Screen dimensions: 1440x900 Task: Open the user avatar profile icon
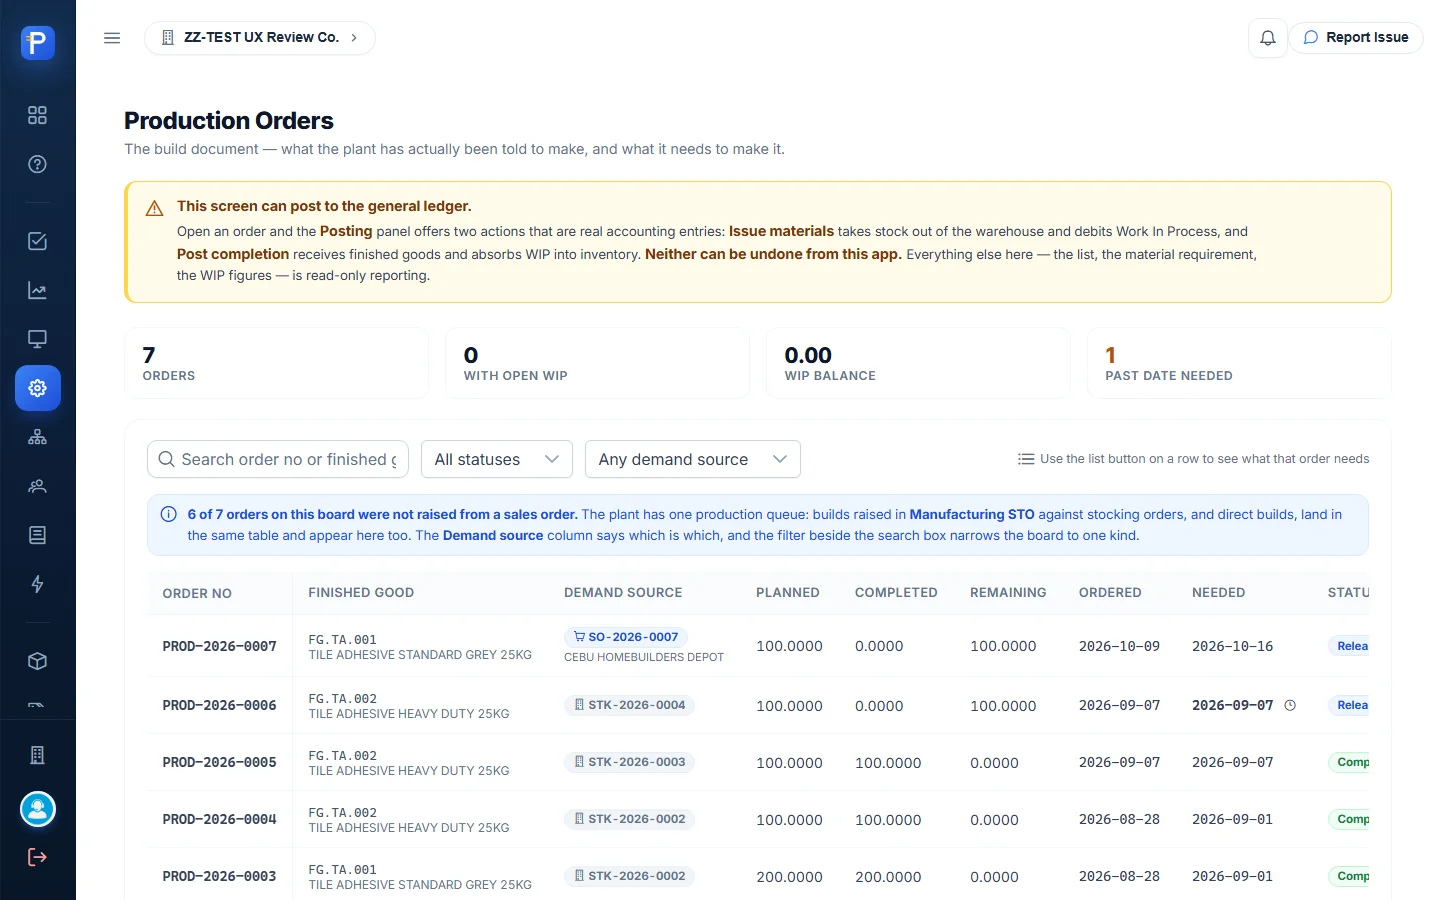[38, 809]
